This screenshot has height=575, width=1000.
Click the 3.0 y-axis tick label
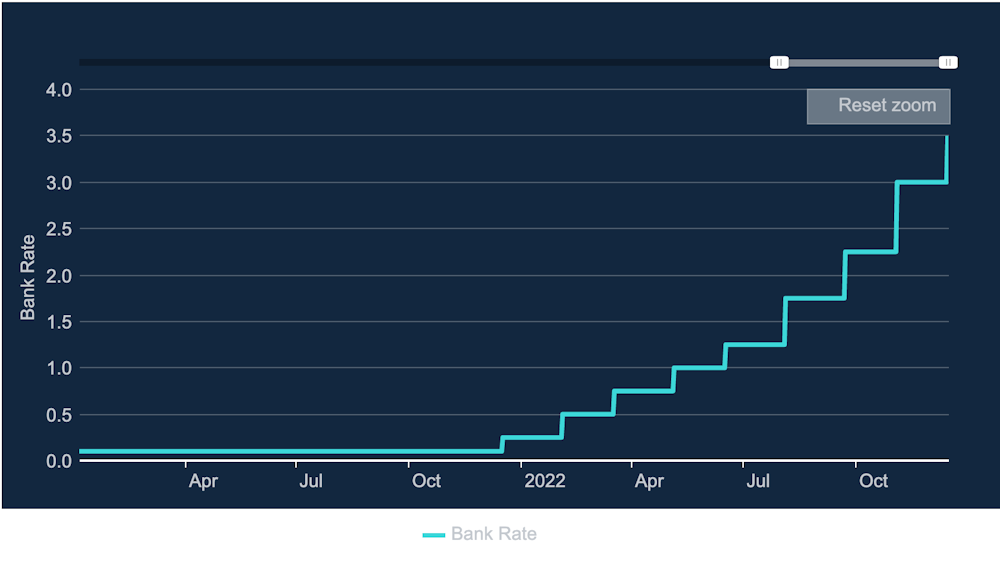tap(59, 183)
